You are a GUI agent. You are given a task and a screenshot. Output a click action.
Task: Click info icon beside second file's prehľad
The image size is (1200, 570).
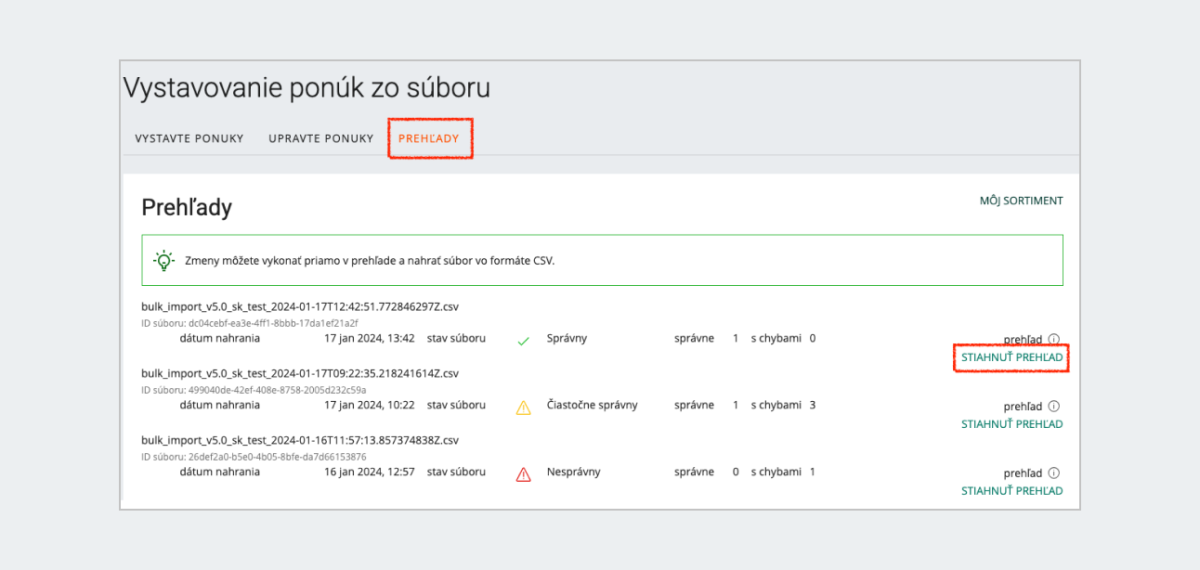coord(1054,406)
